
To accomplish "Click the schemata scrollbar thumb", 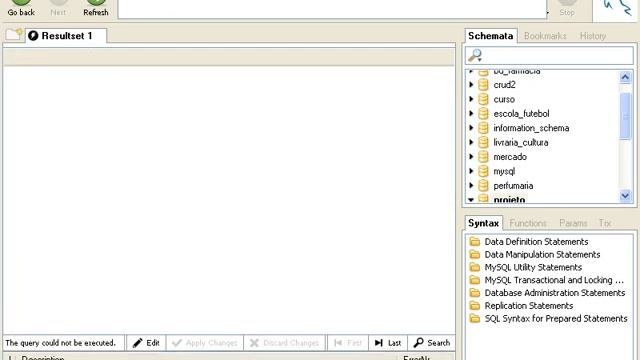I will 625,116.
